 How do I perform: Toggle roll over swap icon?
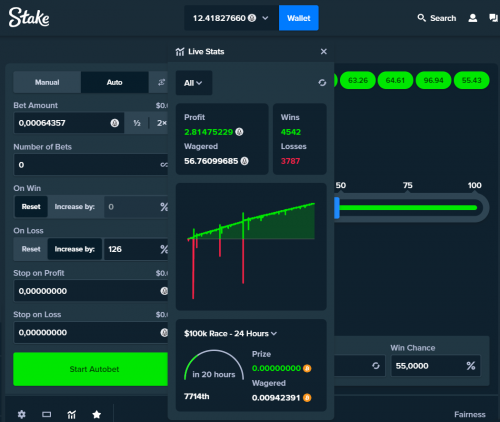tap(376, 366)
